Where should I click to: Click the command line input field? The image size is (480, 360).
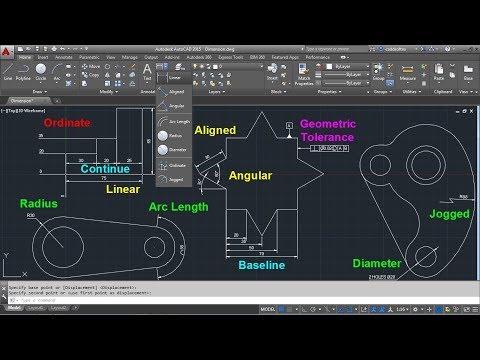[243, 300]
